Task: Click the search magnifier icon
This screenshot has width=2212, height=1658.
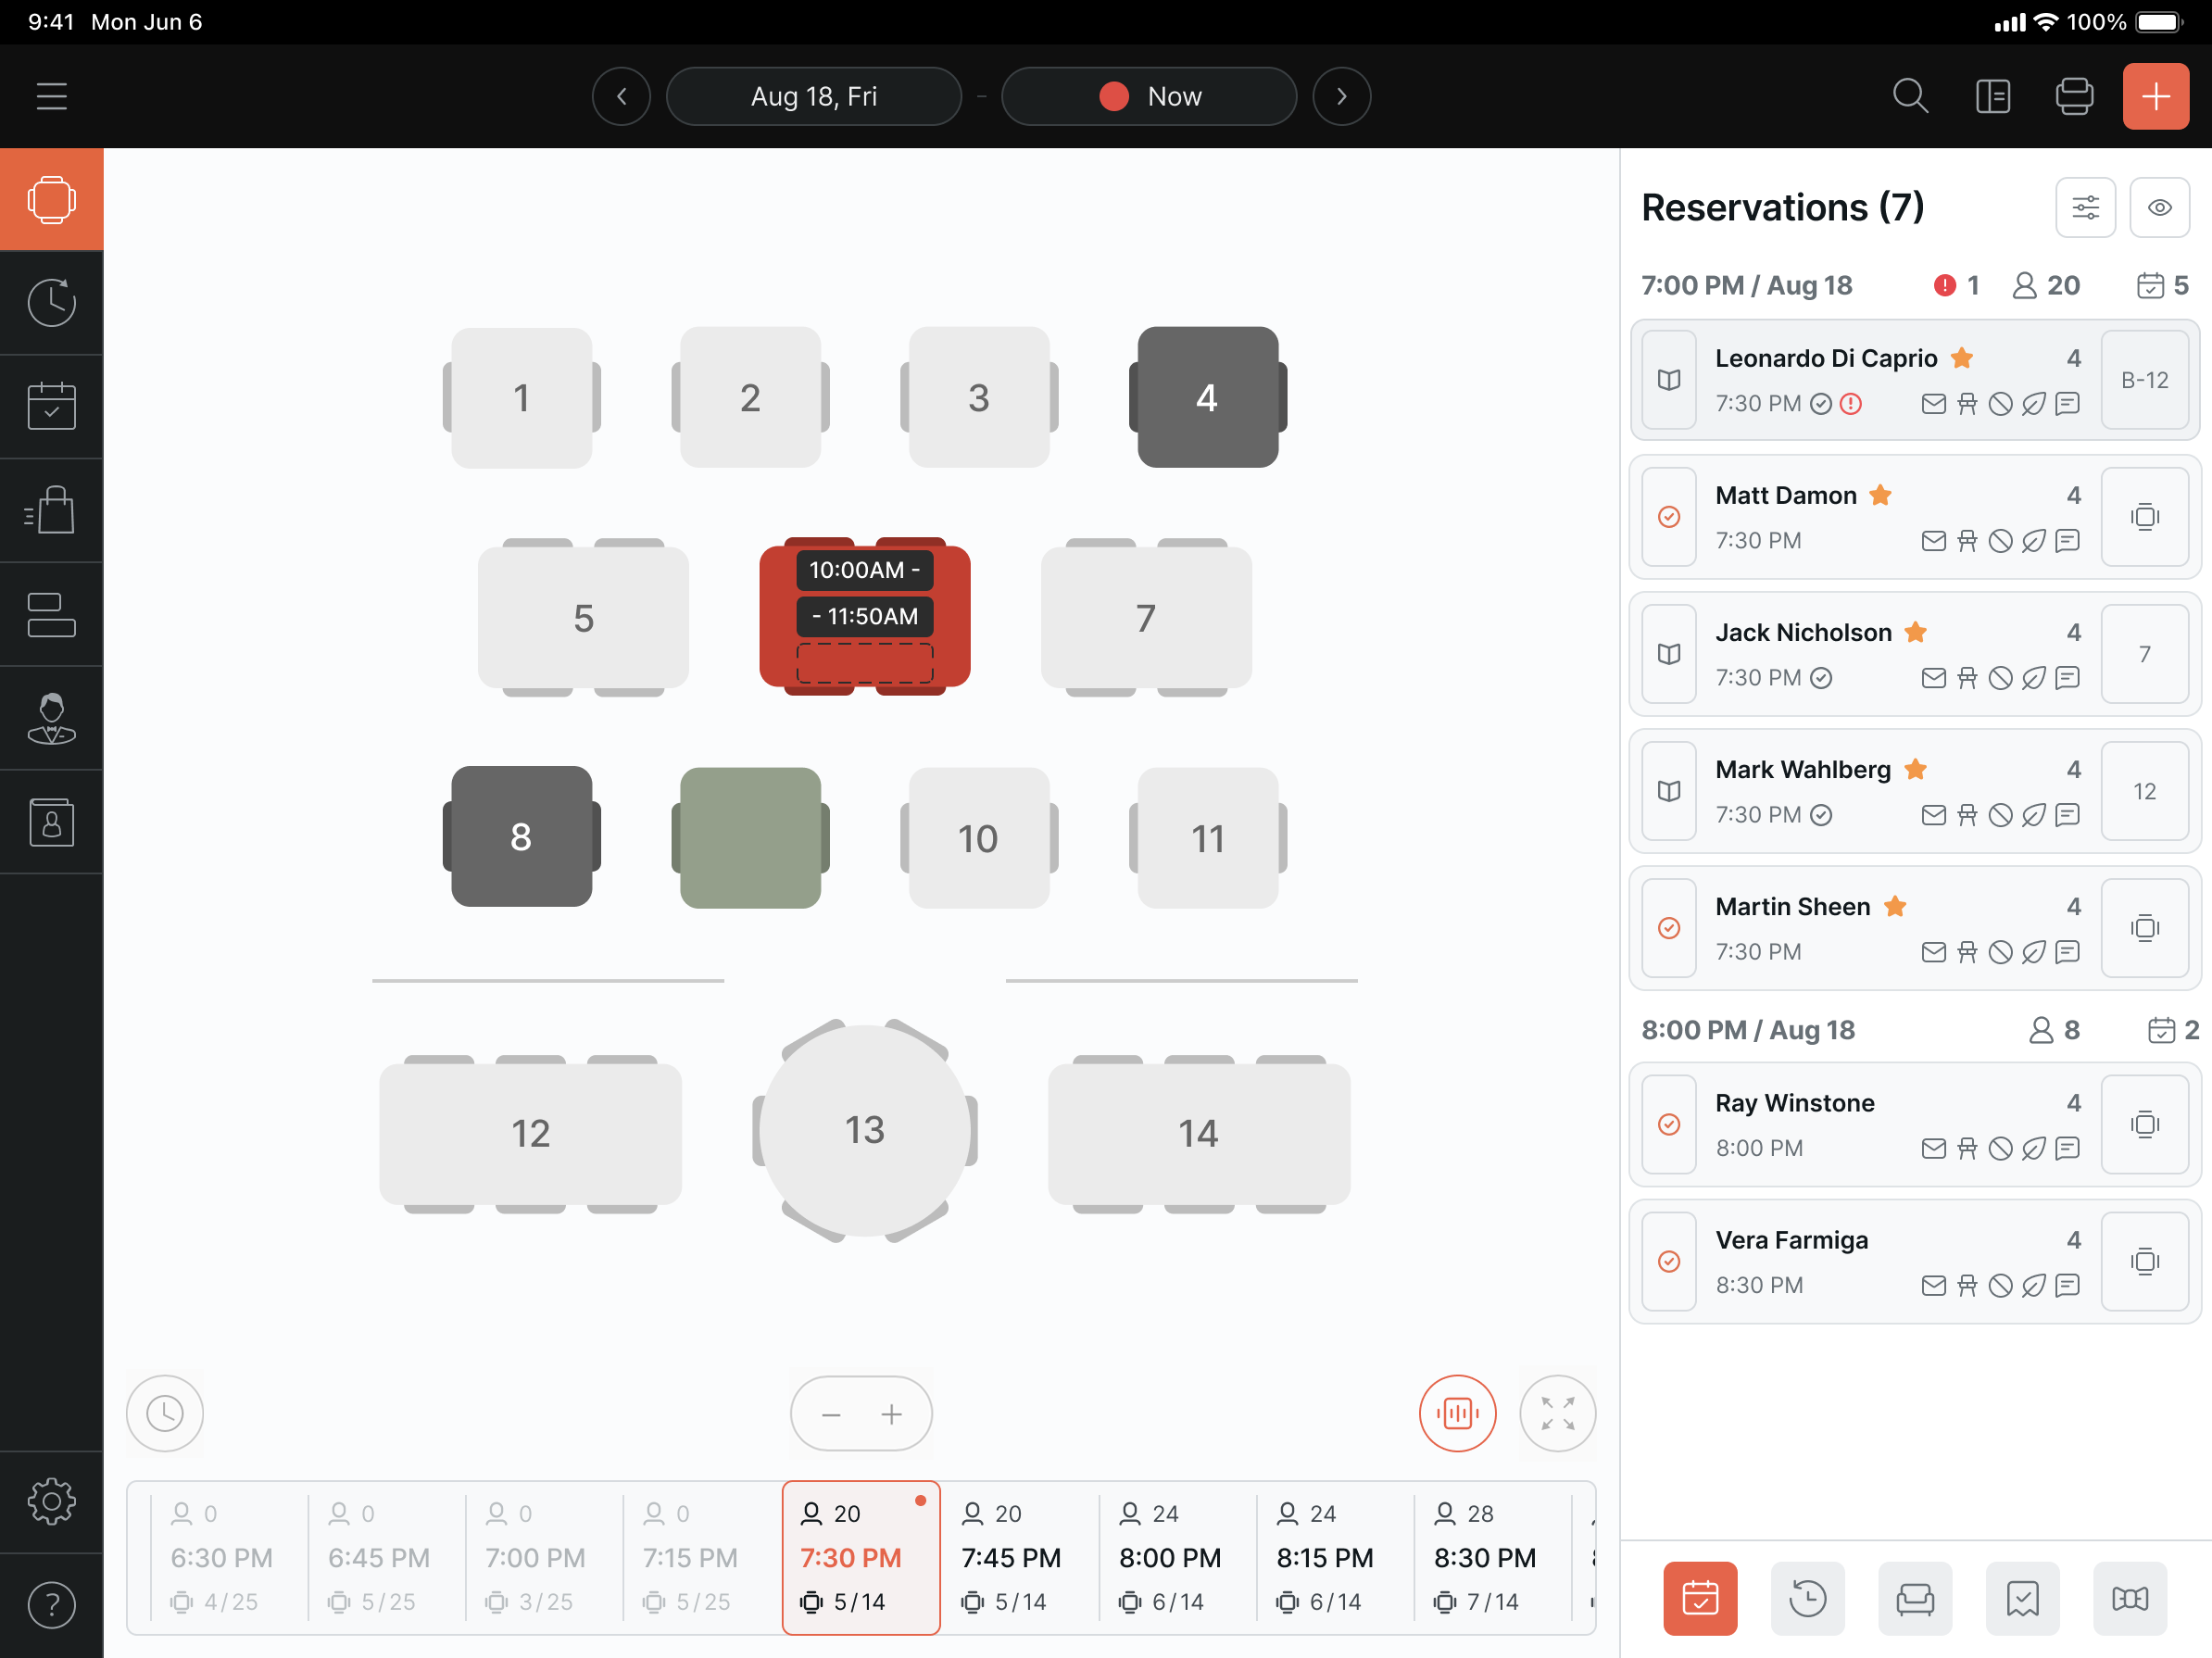Action: click(1910, 96)
